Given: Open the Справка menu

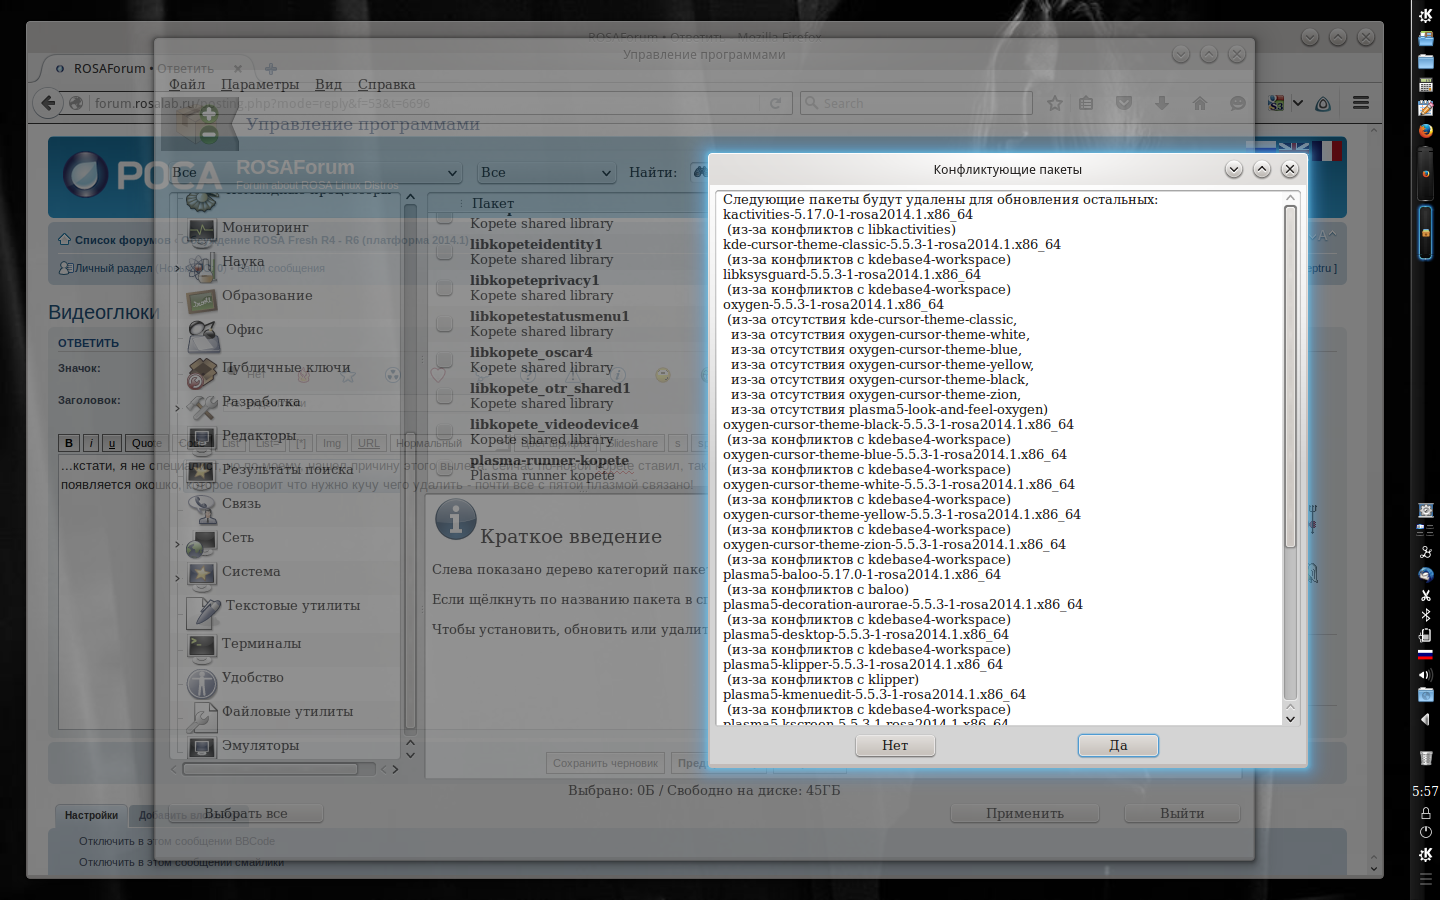Looking at the screenshot, I should 386,84.
